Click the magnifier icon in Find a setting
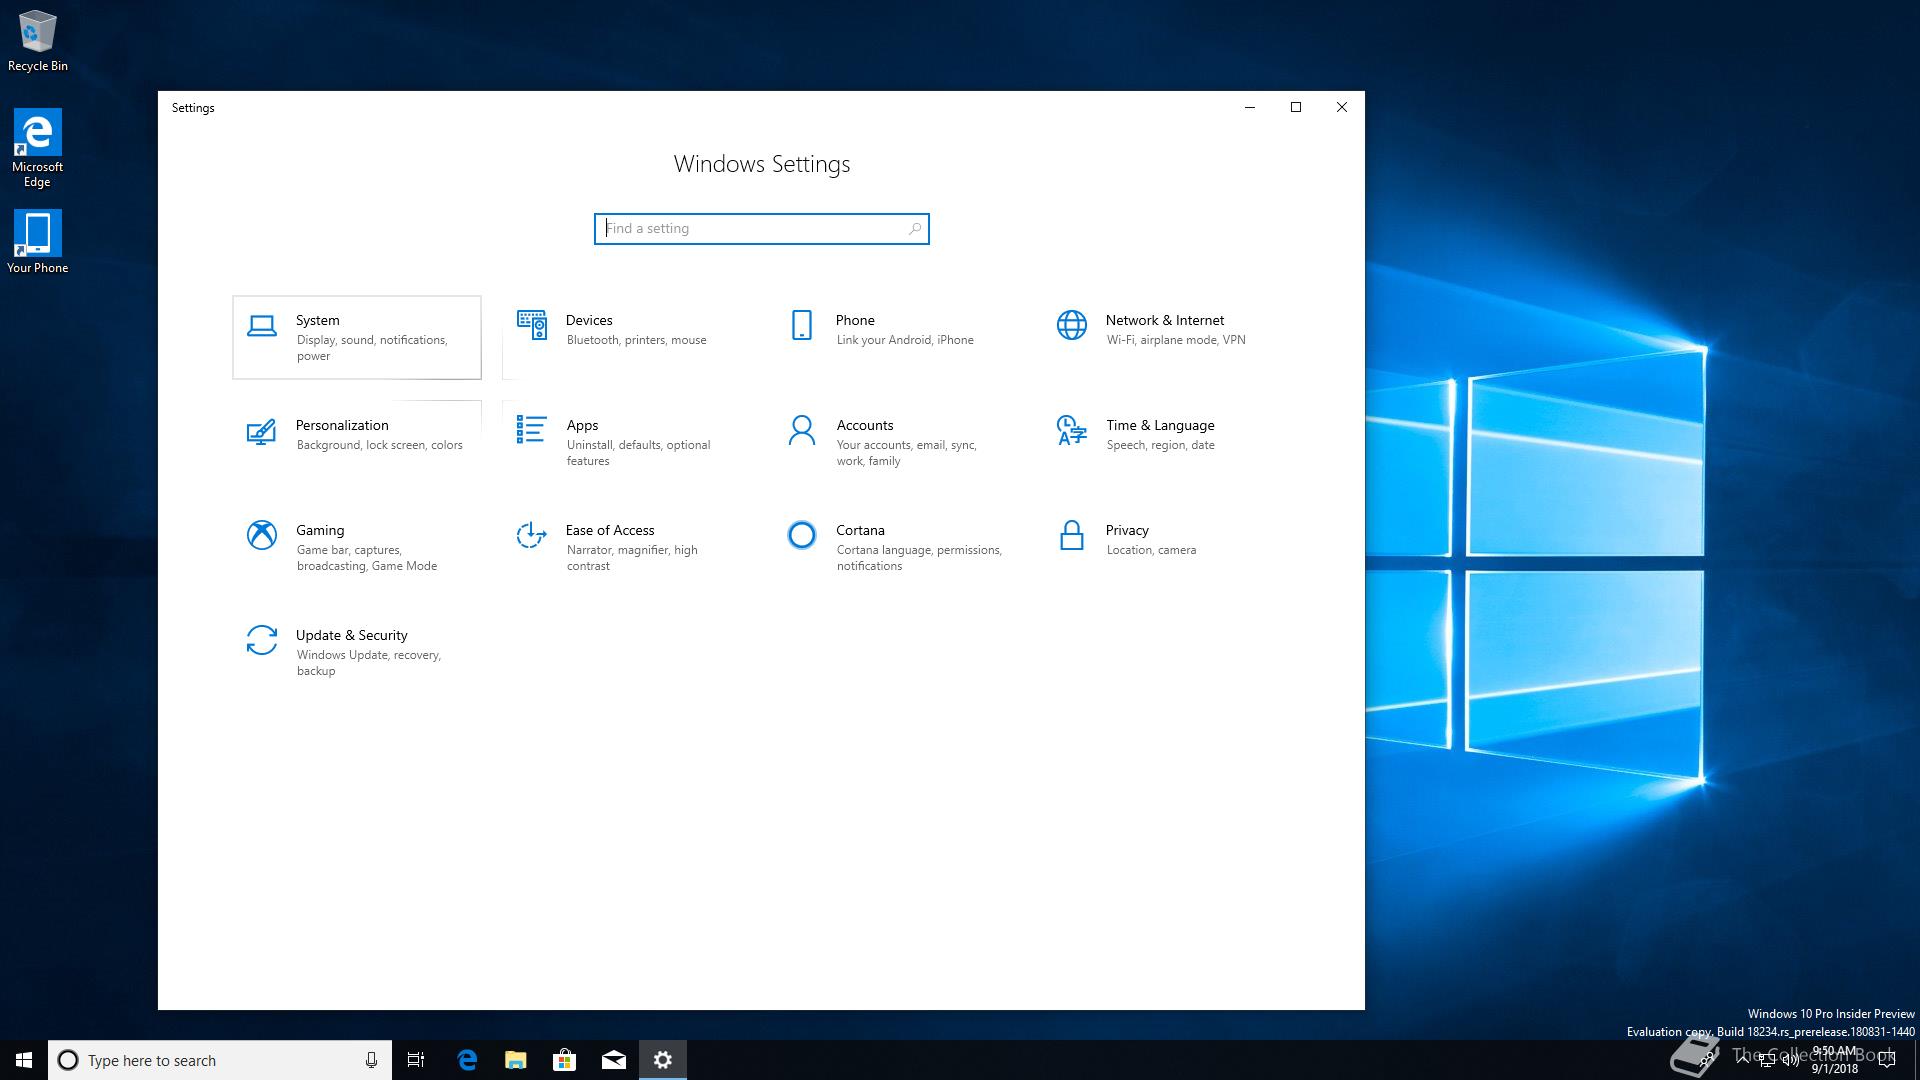The image size is (1920, 1080). click(x=914, y=229)
